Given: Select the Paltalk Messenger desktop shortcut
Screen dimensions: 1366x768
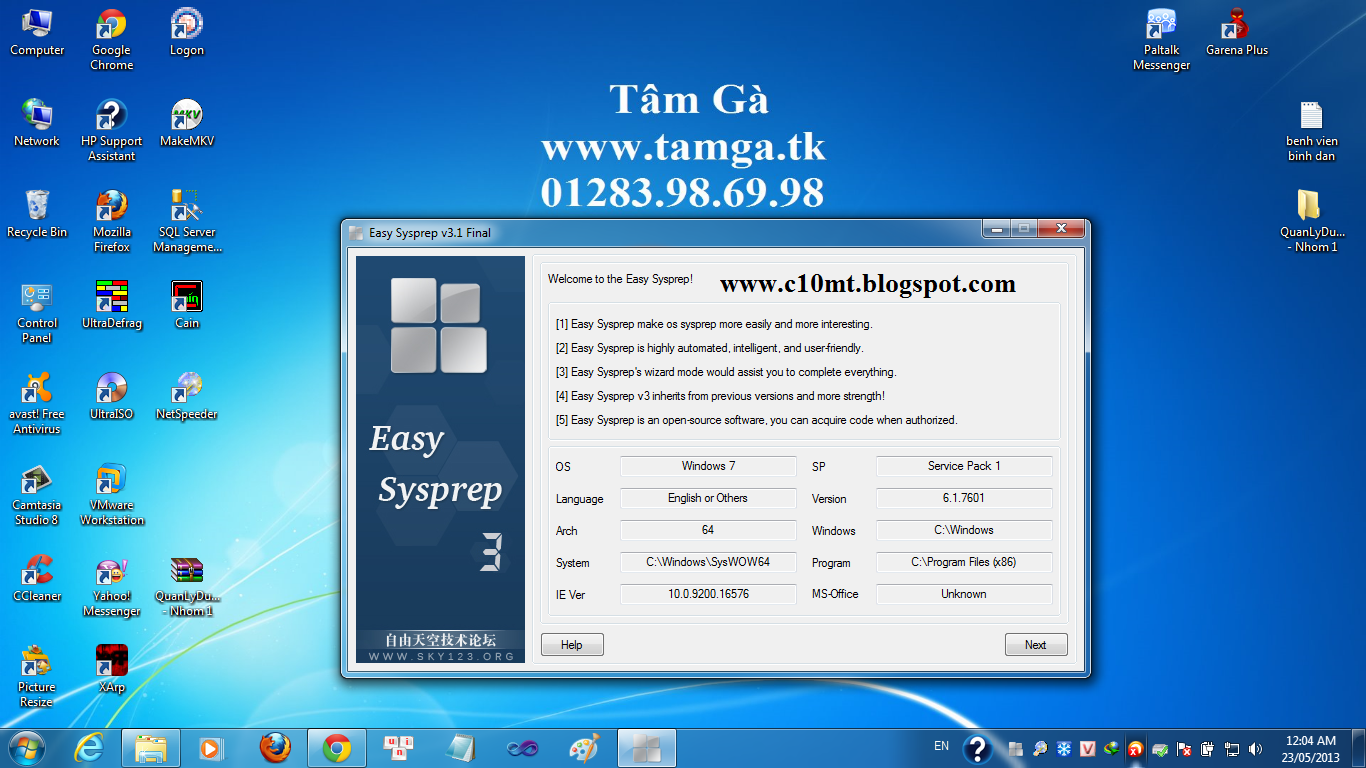Looking at the screenshot, I should click(1161, 40).
